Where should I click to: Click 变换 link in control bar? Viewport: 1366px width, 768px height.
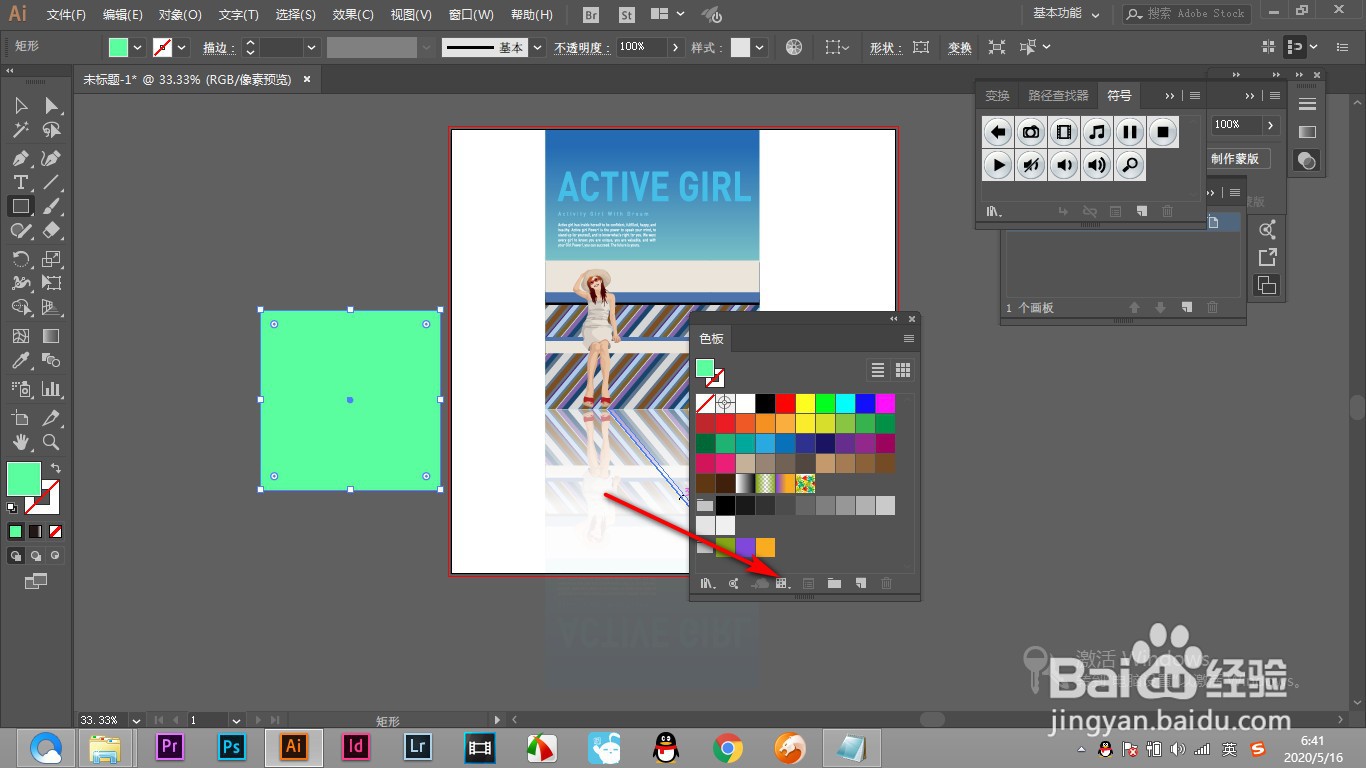[959, 47]
